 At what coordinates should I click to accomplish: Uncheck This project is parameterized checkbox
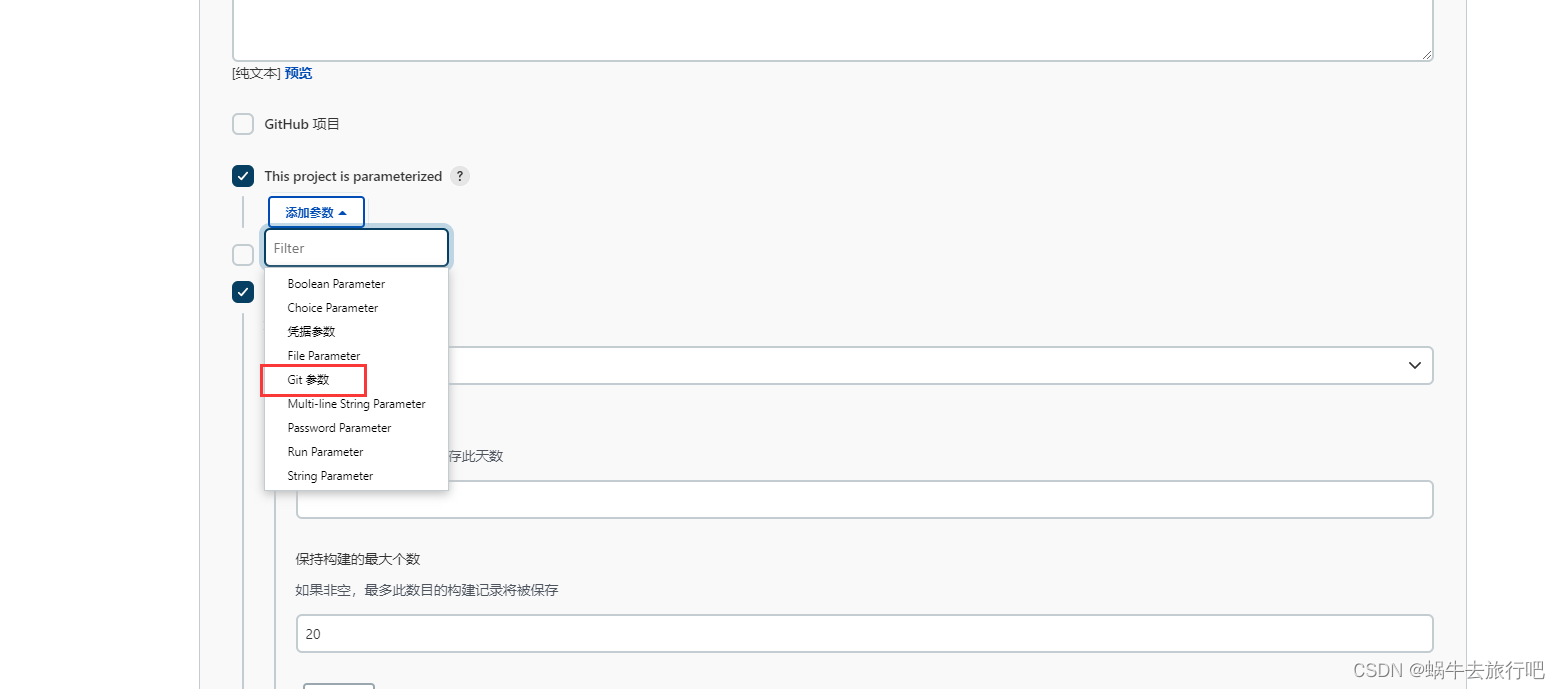[x=243, y=176]
